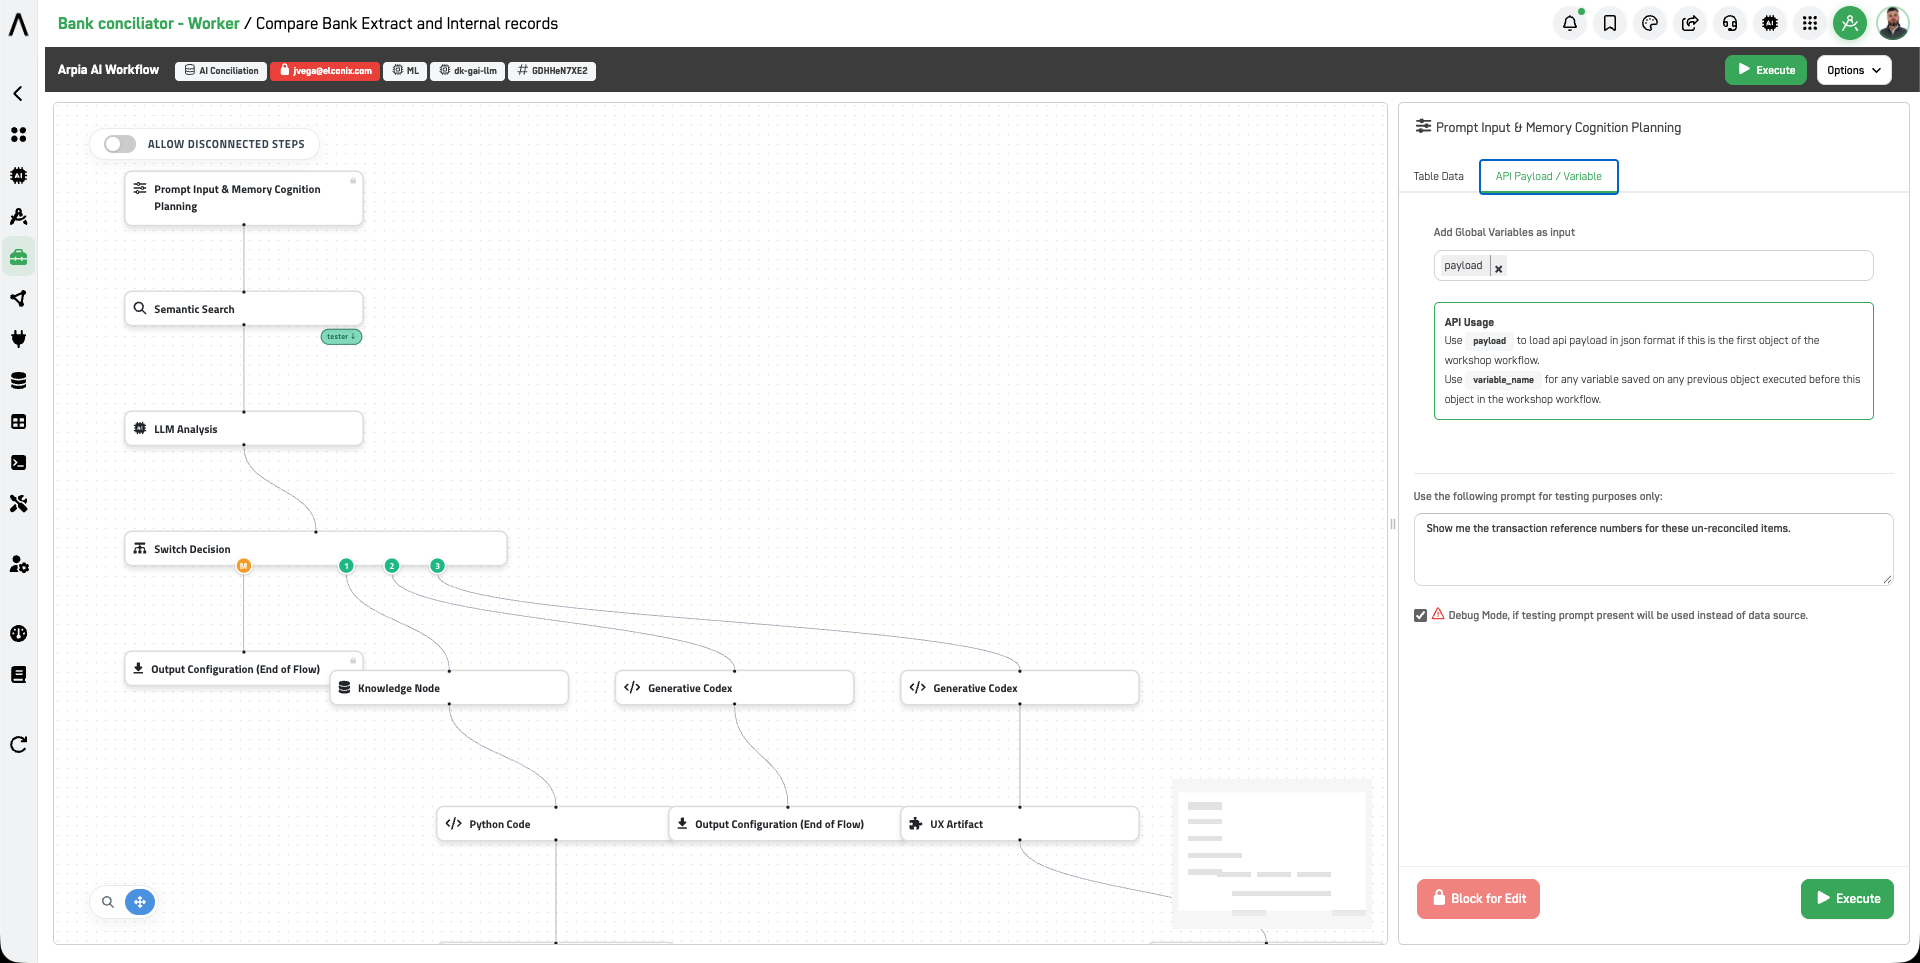The height and width of the screenshot is (963, 1920).
Task: Click the refresh icon in the sidebar
Action: tap(18, 744)
